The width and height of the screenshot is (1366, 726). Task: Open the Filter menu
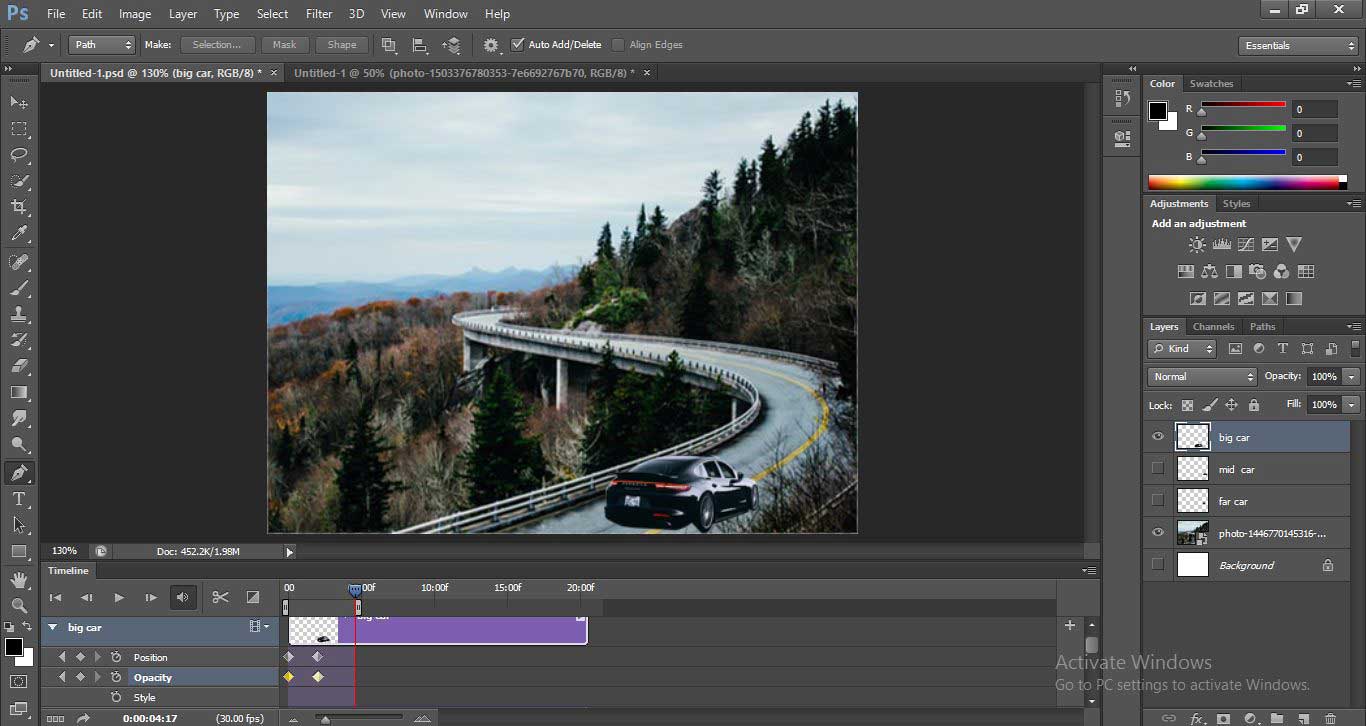(x=319, y=14)
